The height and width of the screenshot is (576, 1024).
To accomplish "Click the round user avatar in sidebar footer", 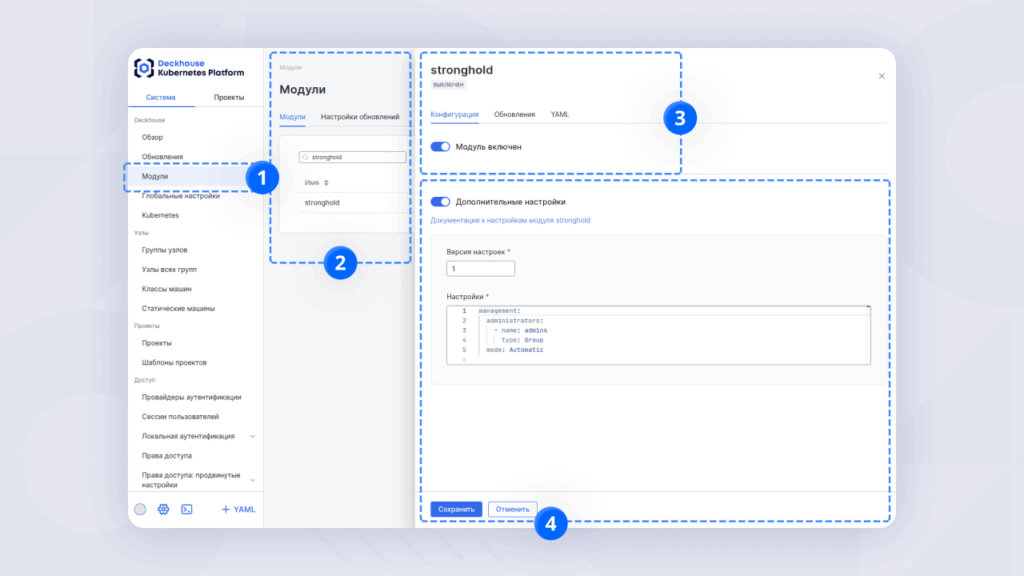I will coord(140,509).
